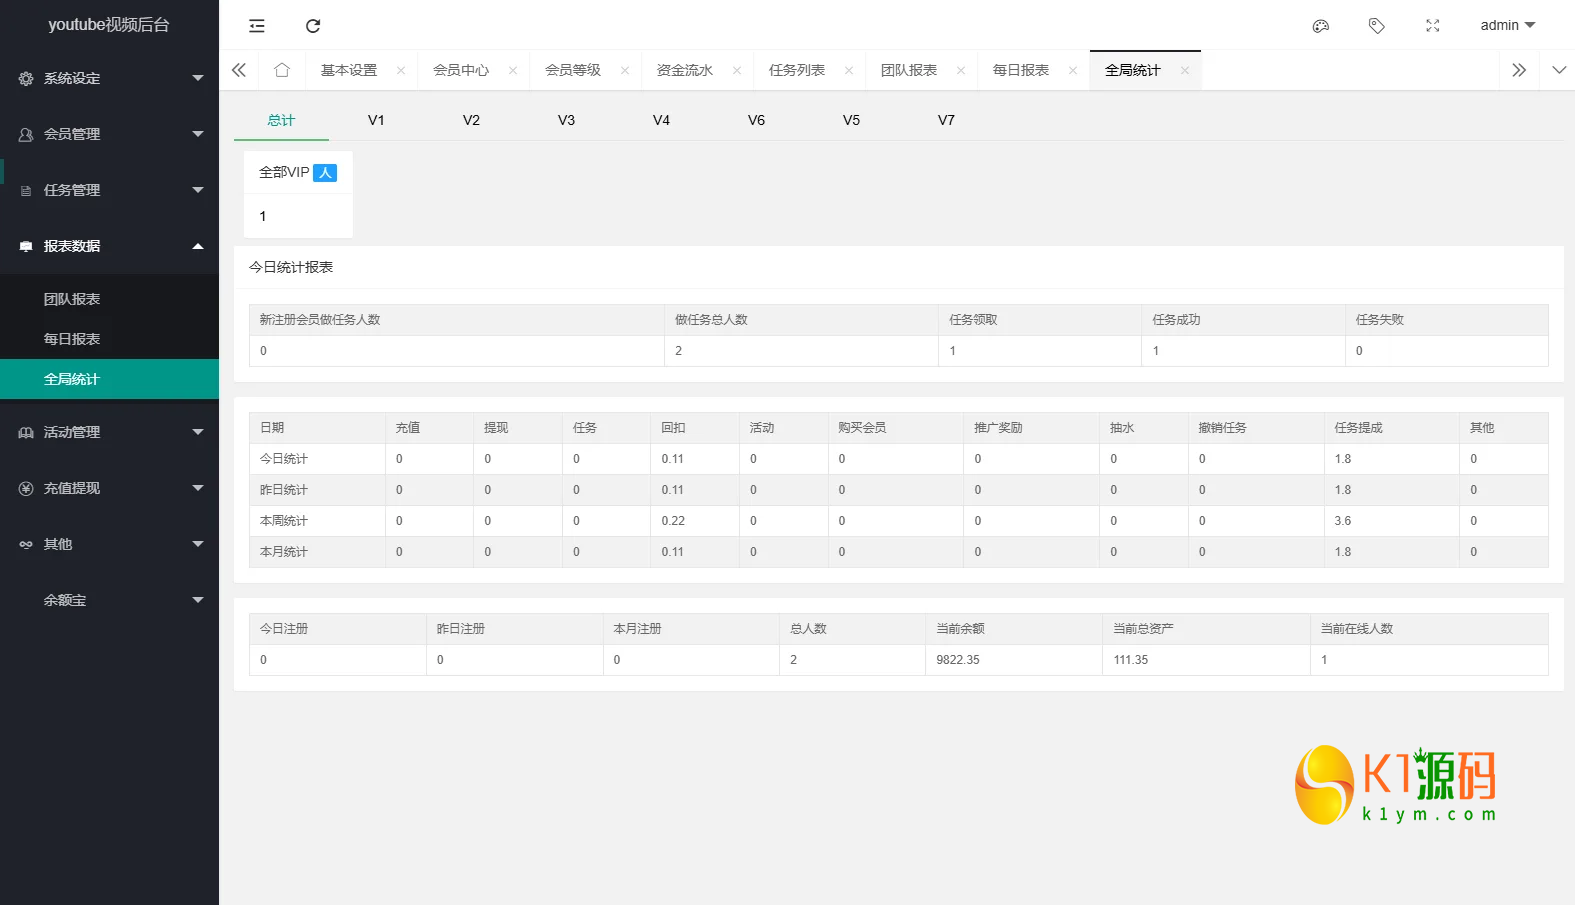Screen dimensions: 1575x905
Task: Click the 今日统计报表 section heading
Action: (291, 267)
